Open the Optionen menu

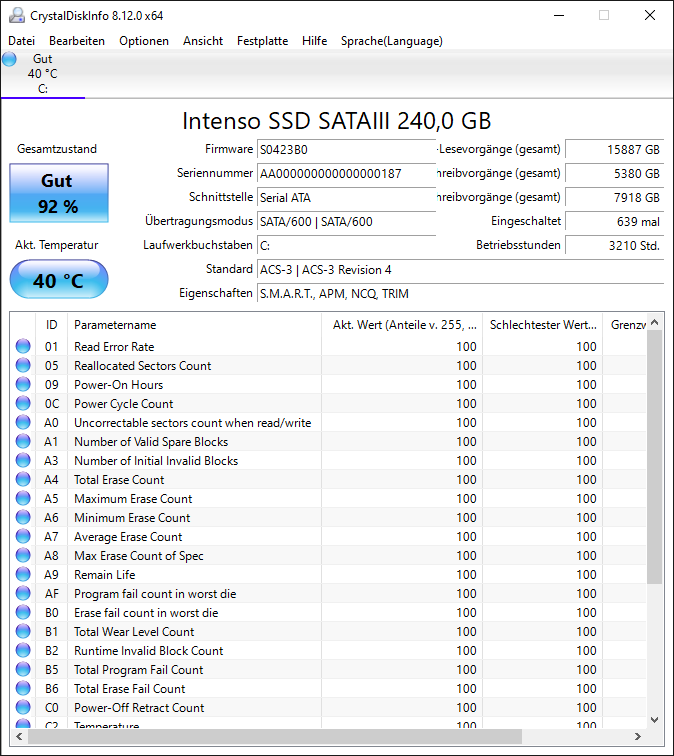point(144,41)
